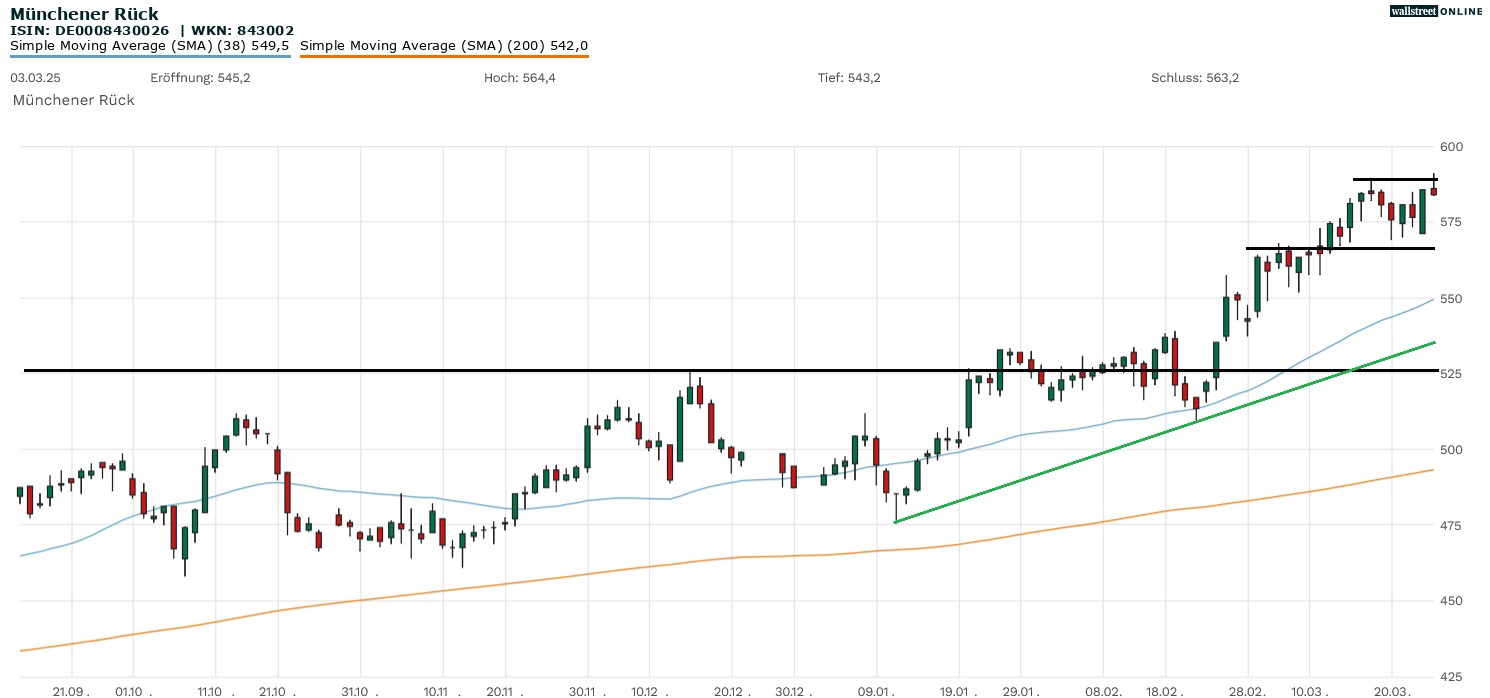Screen dimensions: 1490x698
Task: Select the SMA (200) legend label
Action: click(x=444, y=45)
